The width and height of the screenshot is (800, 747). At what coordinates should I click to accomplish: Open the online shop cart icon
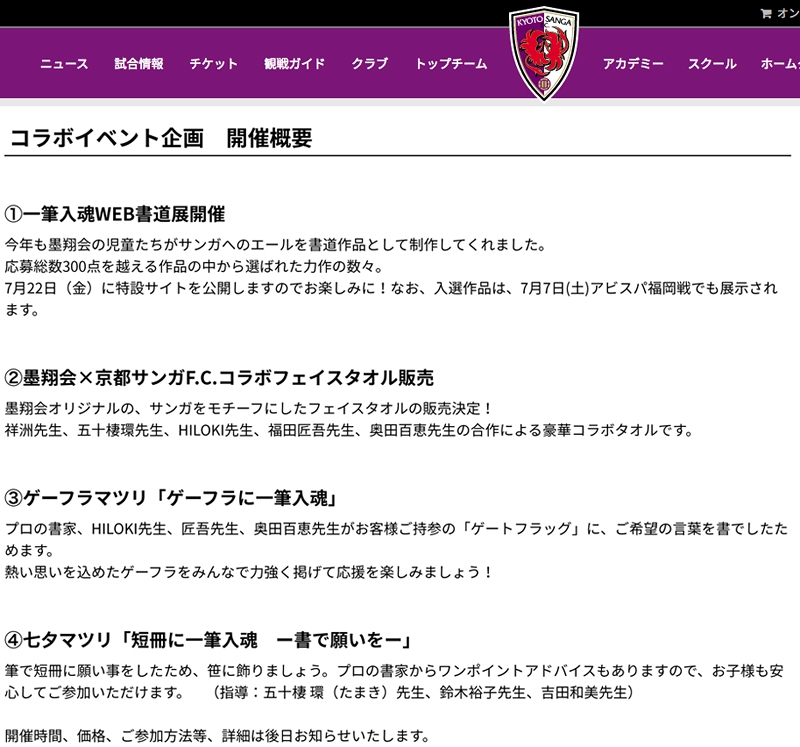tap(766, 14)
